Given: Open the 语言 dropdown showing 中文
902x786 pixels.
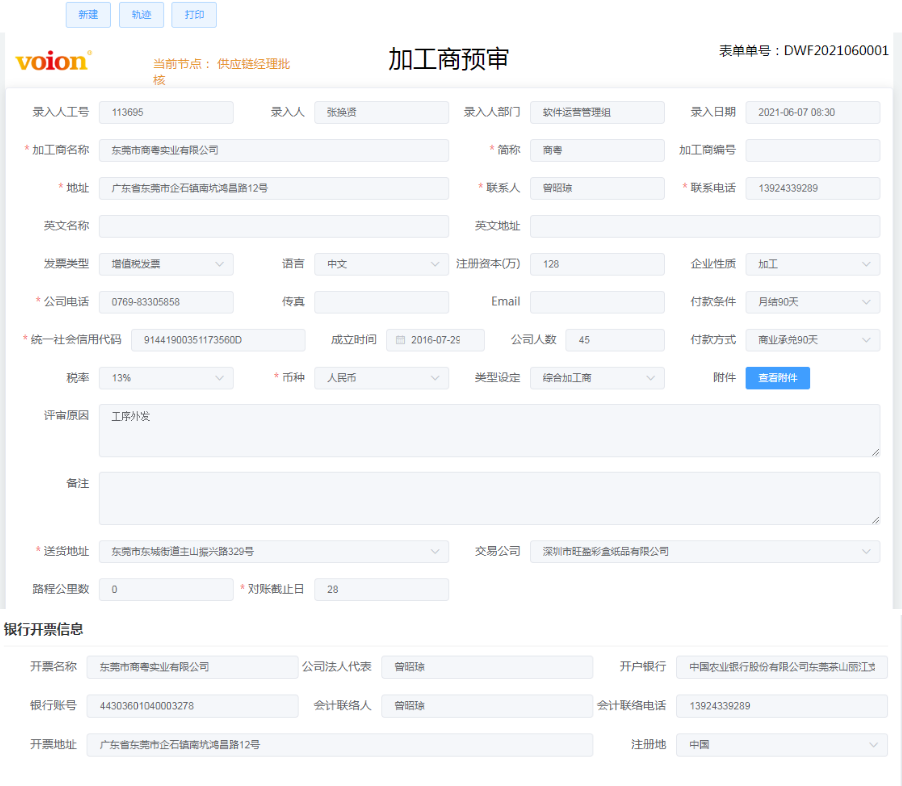Looking at the screenshot, I should 381,264.
